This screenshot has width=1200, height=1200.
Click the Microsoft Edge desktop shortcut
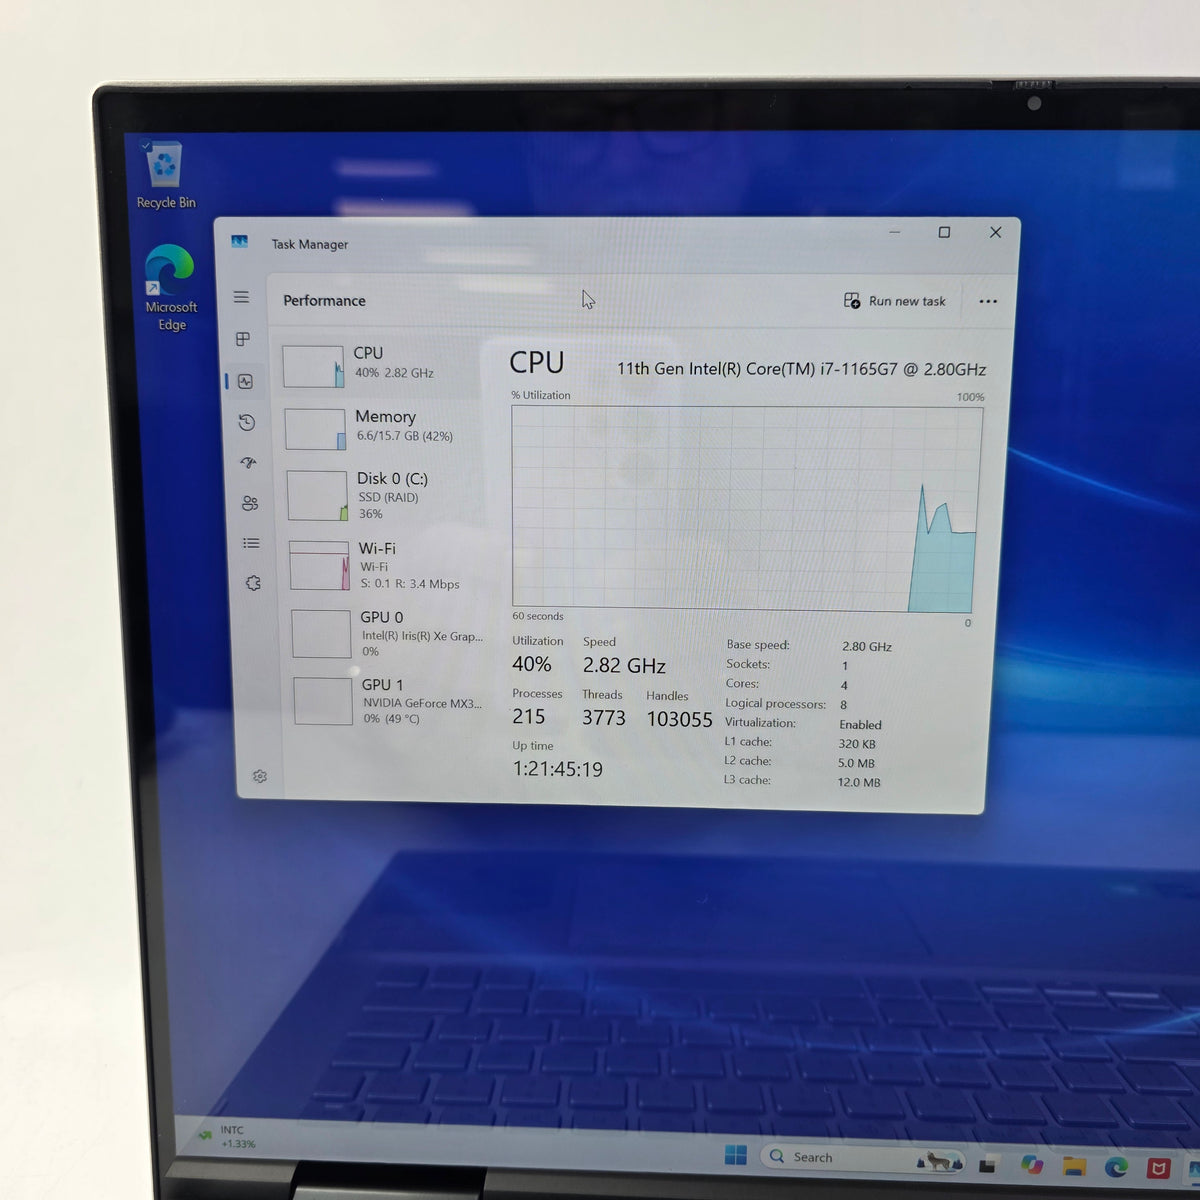pyautogui.click(x=170, y=288)
